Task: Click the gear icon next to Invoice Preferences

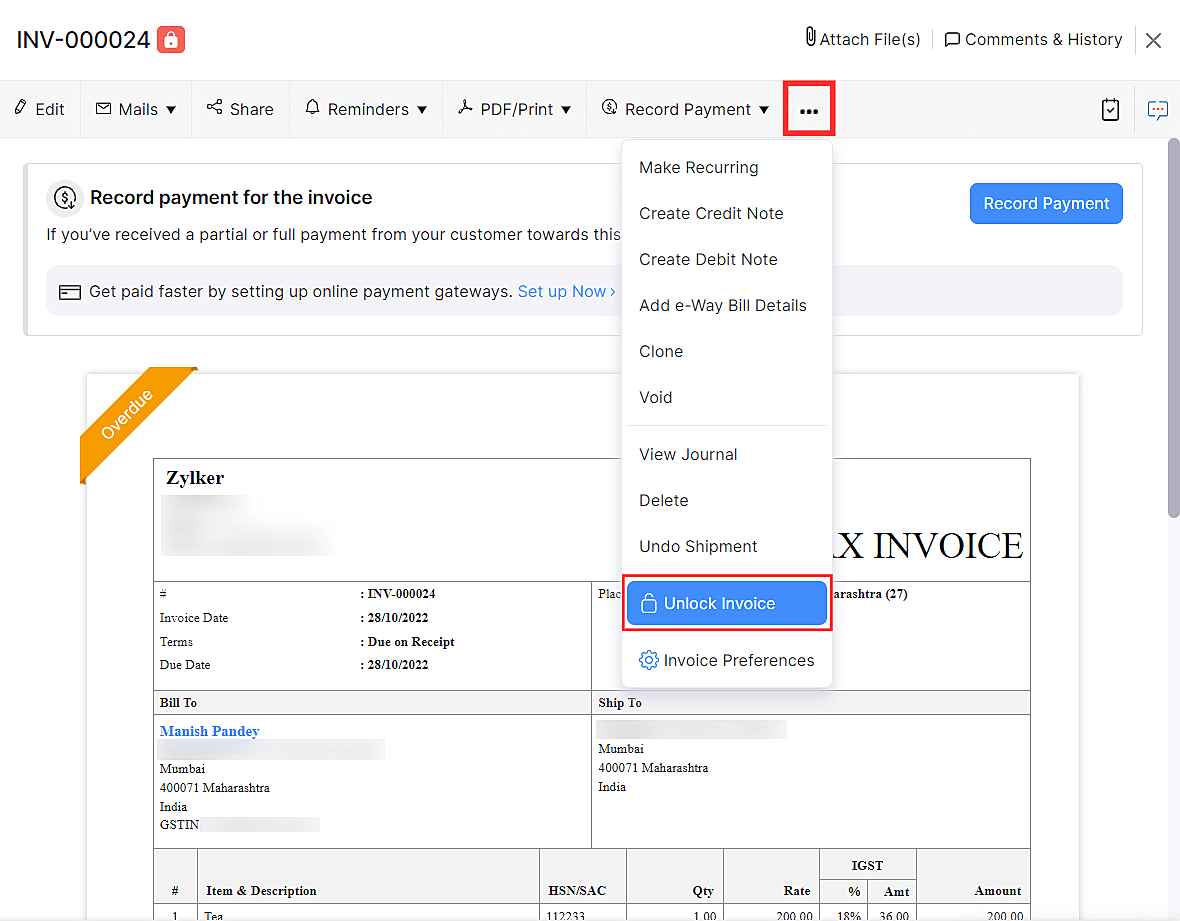Action: [648, 660]
